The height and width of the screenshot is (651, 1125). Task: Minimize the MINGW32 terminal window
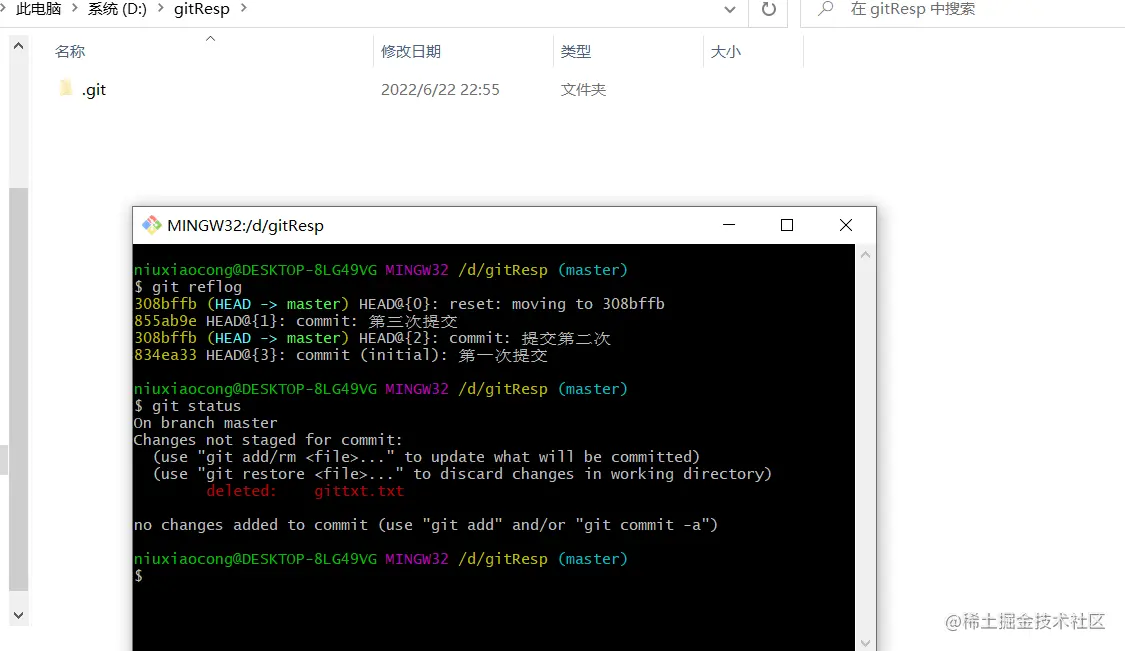729,225
